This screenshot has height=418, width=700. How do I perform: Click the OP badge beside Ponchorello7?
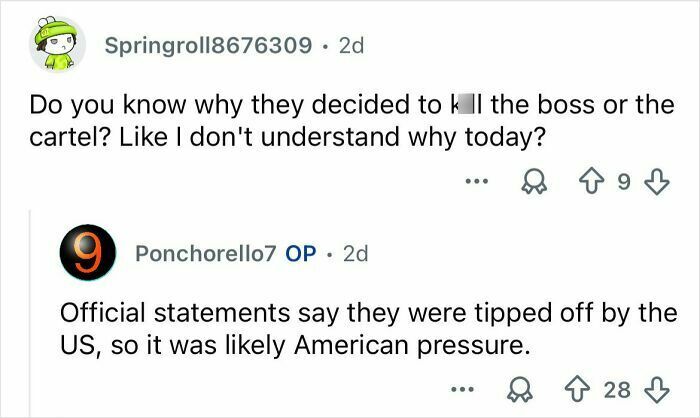[x=301, y=254]
